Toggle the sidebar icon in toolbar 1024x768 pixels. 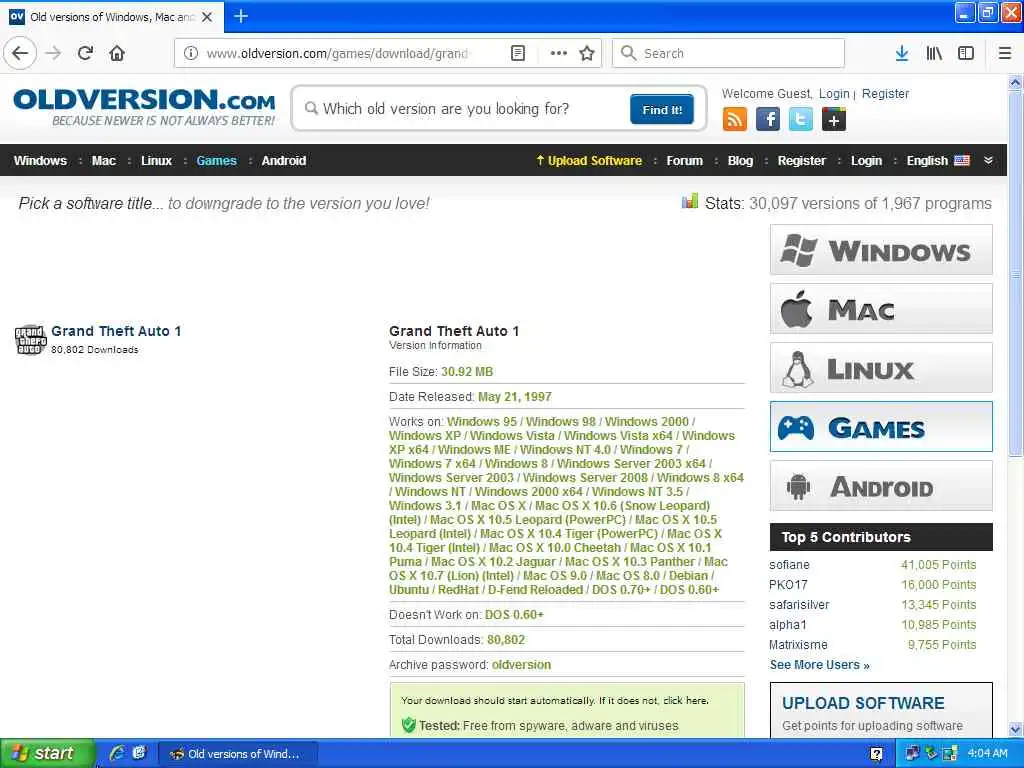point(966,53)
